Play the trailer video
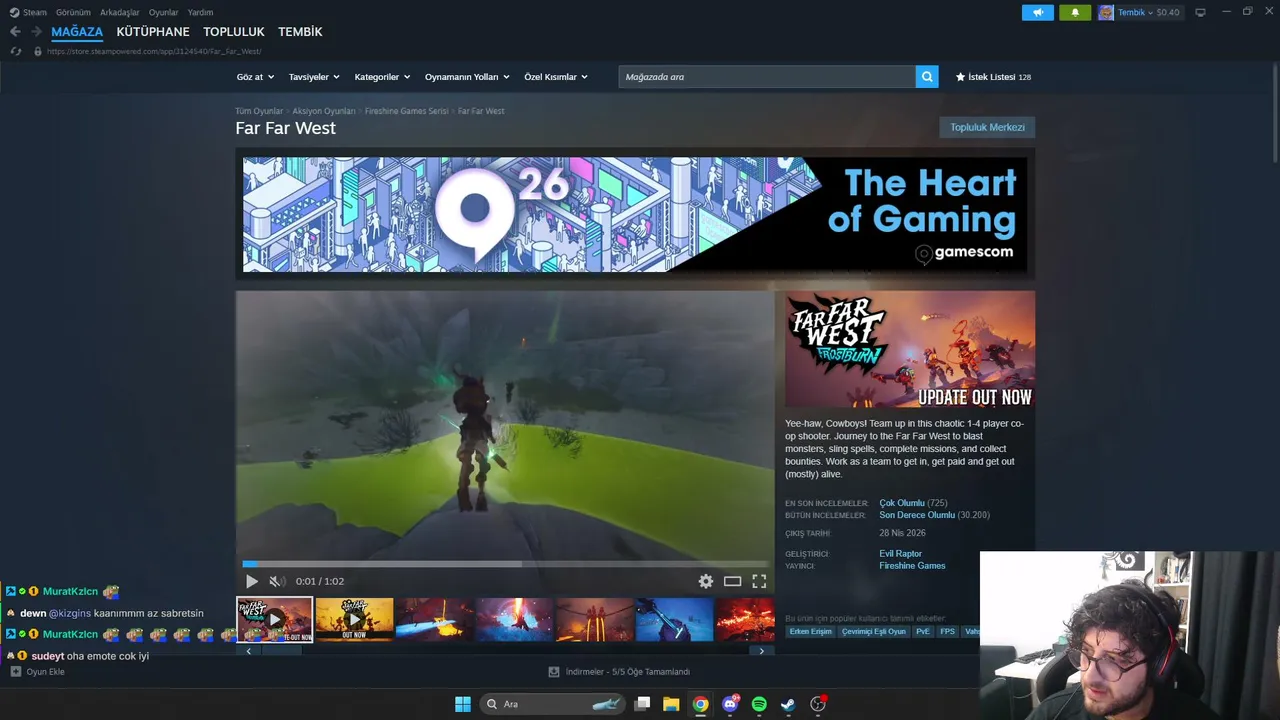 point(252,581)
